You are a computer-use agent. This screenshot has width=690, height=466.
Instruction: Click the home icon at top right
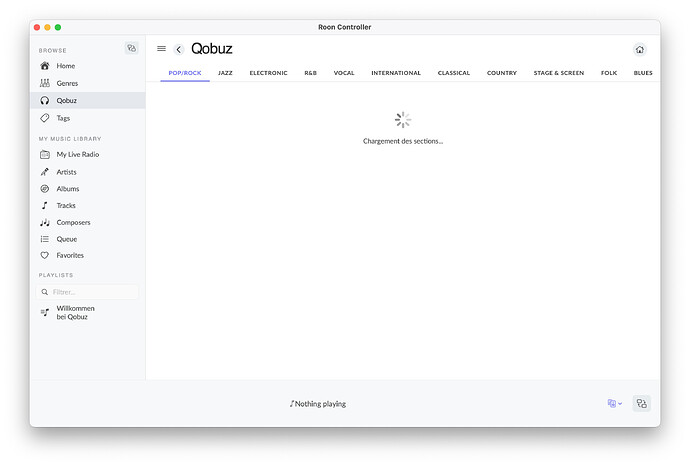click(640, 50)
